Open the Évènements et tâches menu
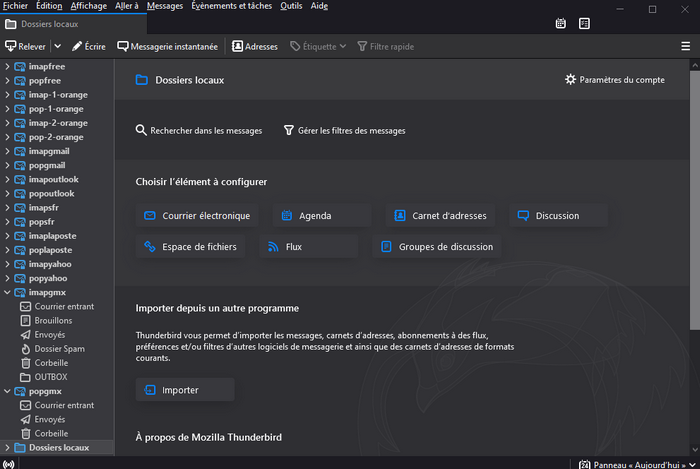The width and height of the screenshot is (700, 469). (231, 6)
